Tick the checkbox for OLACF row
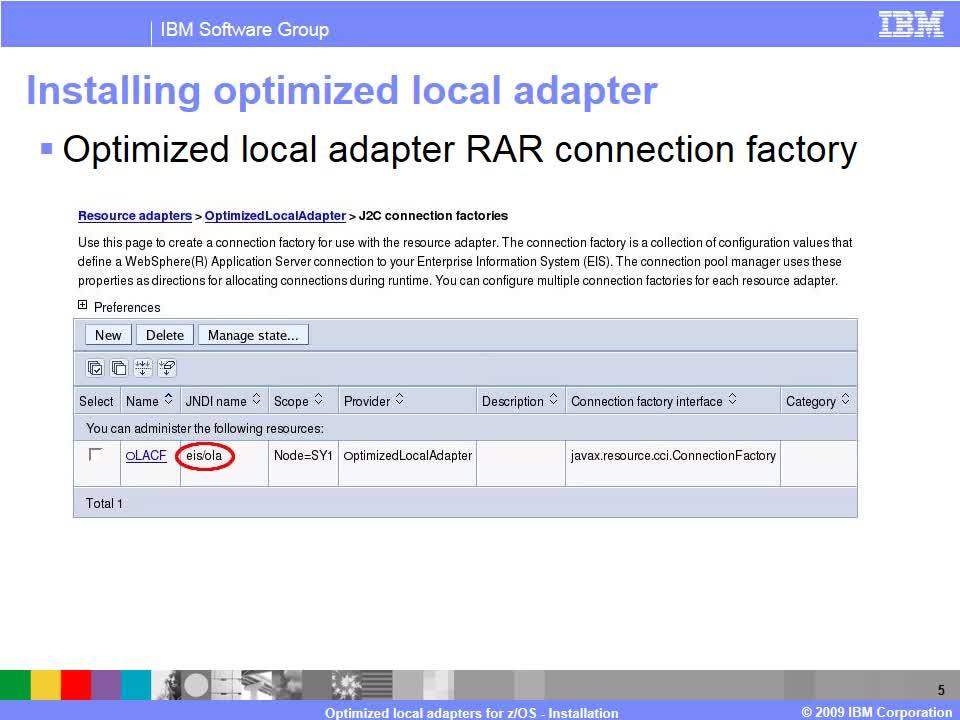The height and width of the screenshot is (720, 960). [x=96, y=454]
